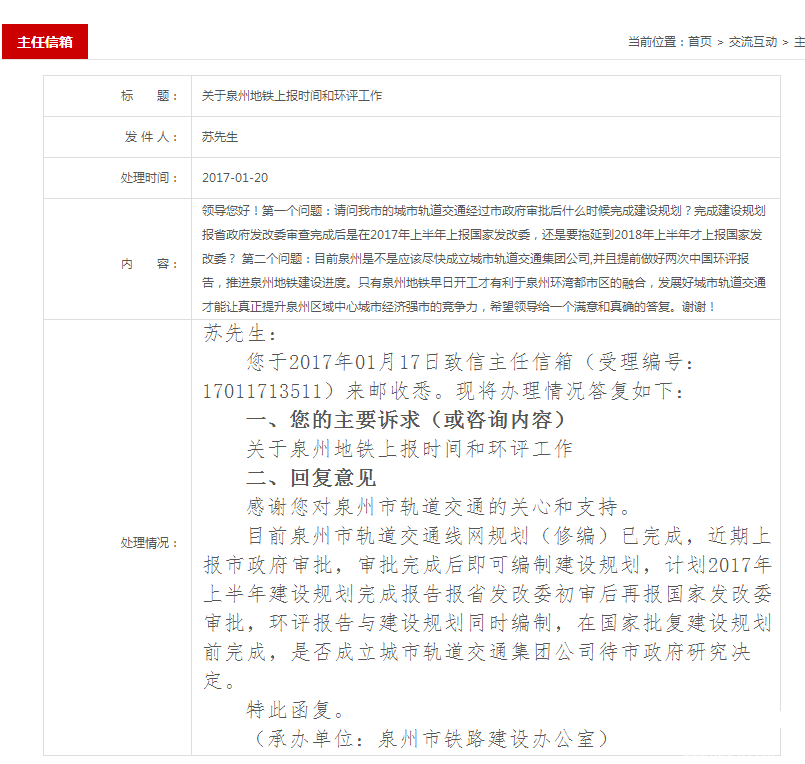Click the 苏先生: salutation in the reply
The image size is (805, 764).
click(241, 334)
